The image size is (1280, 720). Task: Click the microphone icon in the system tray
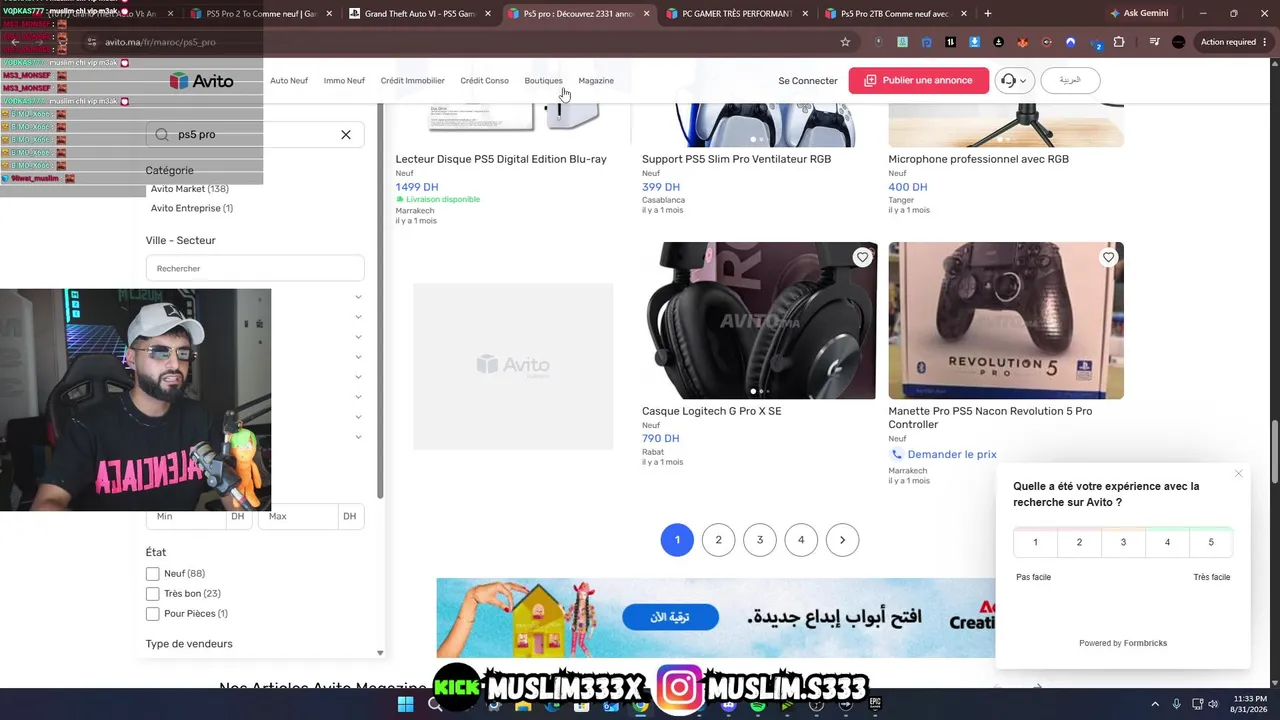click(x=1176, y=704)
